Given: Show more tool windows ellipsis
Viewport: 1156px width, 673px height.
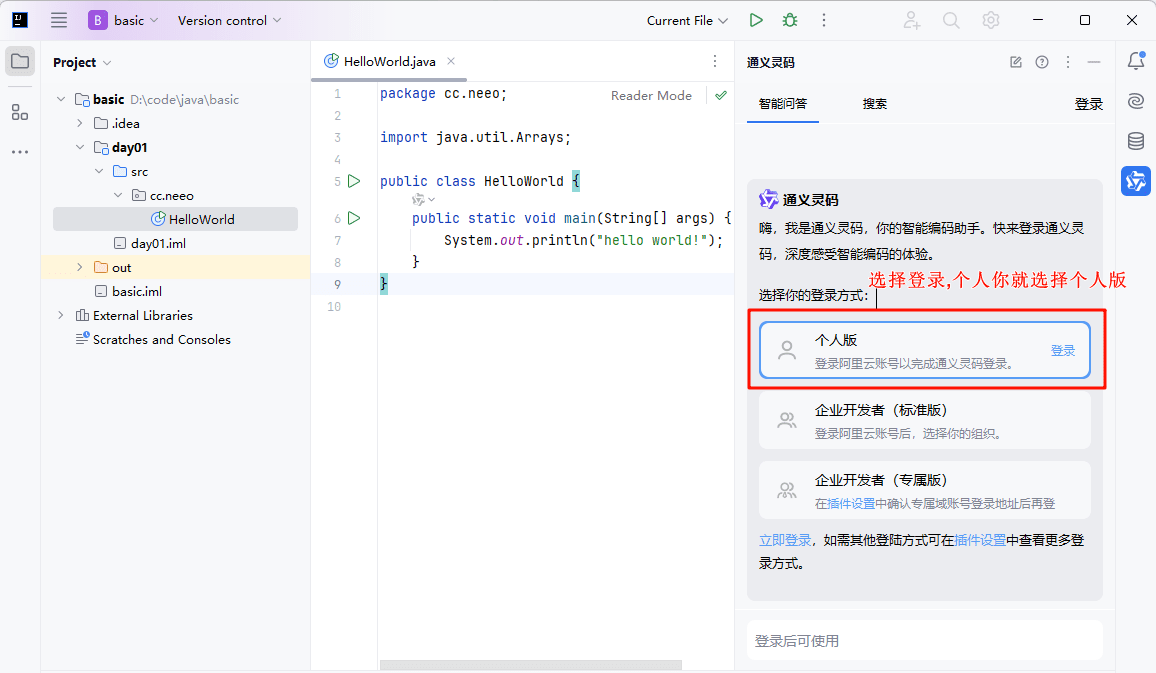Looking at the screenshot, I should point(20,152).
